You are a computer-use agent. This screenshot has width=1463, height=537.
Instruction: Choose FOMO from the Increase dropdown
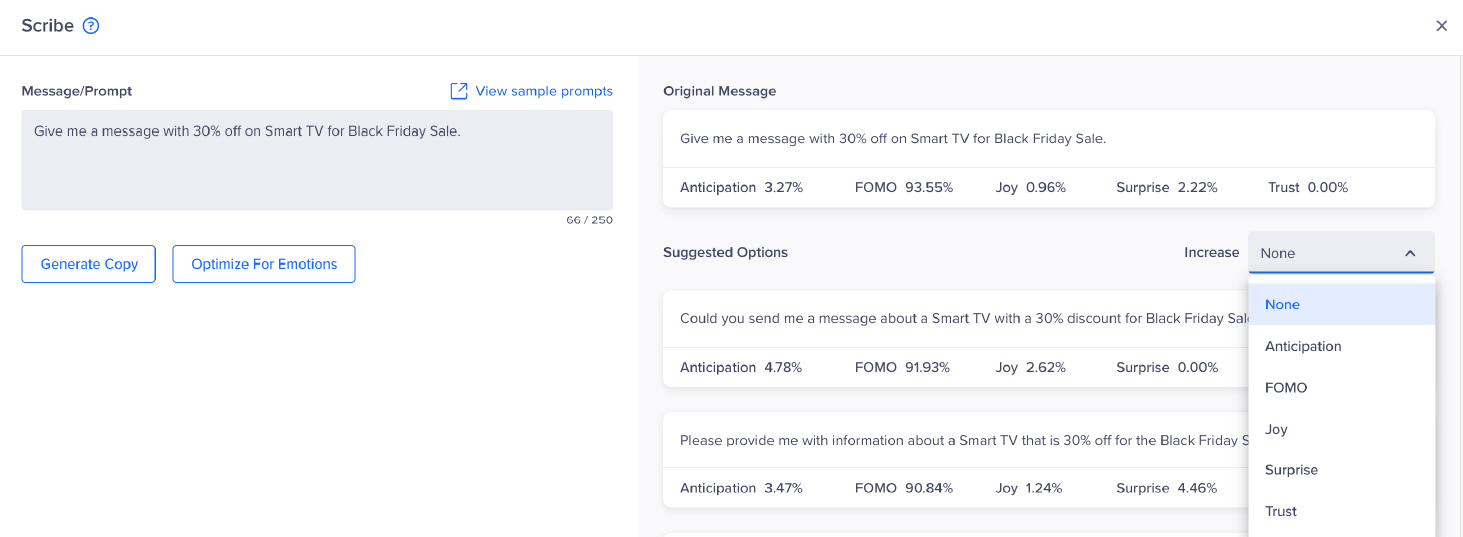(1286, 387)
